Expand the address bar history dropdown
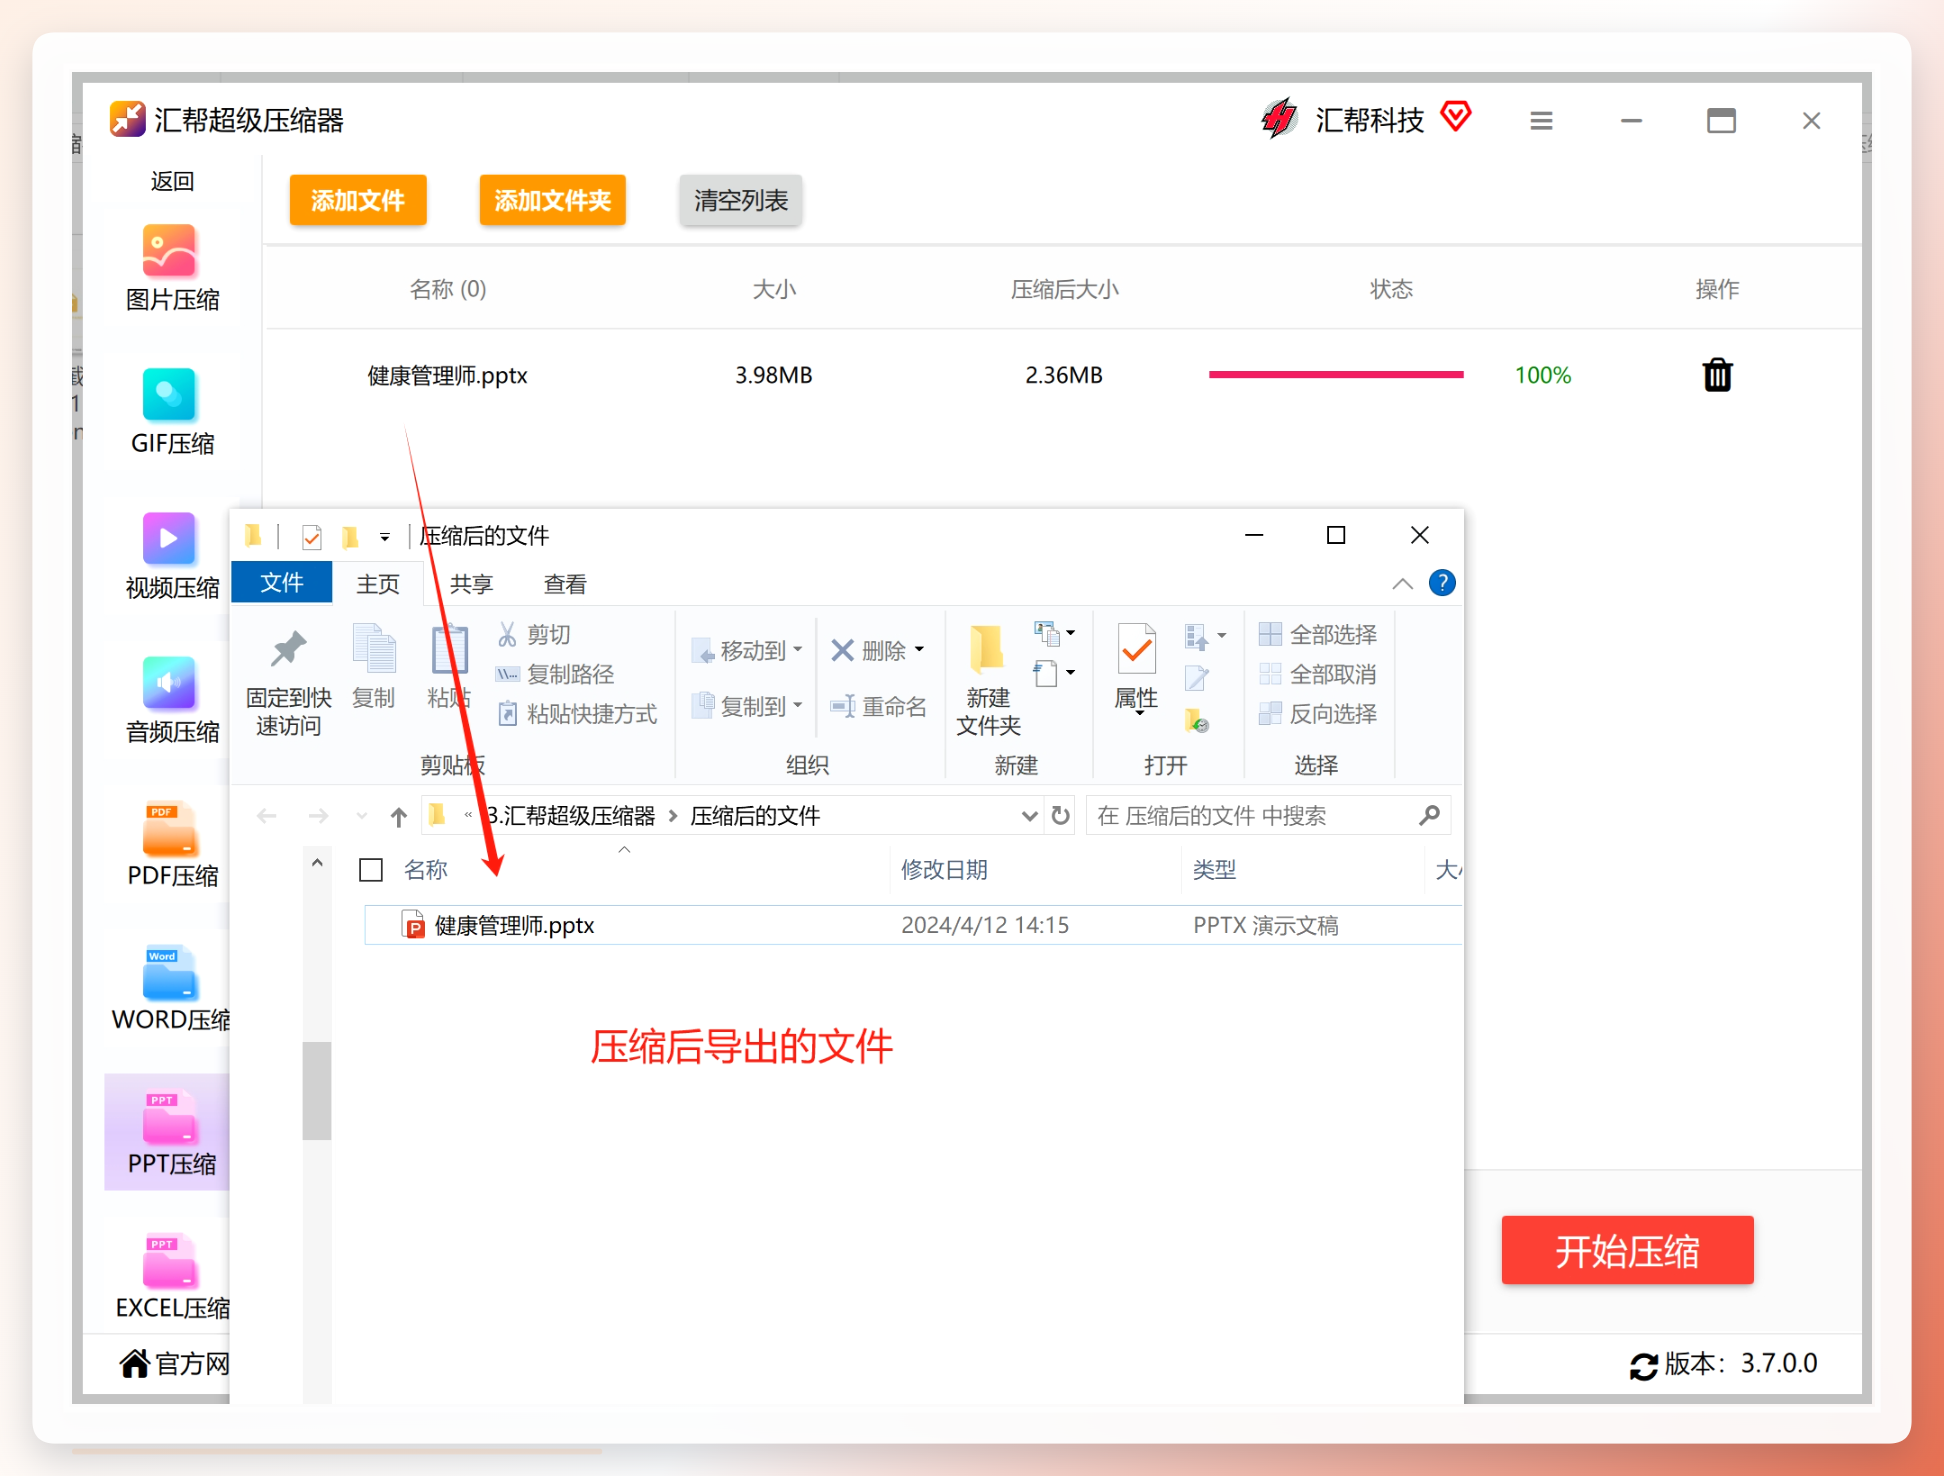The image size is (1944, 1476). 1029,816
